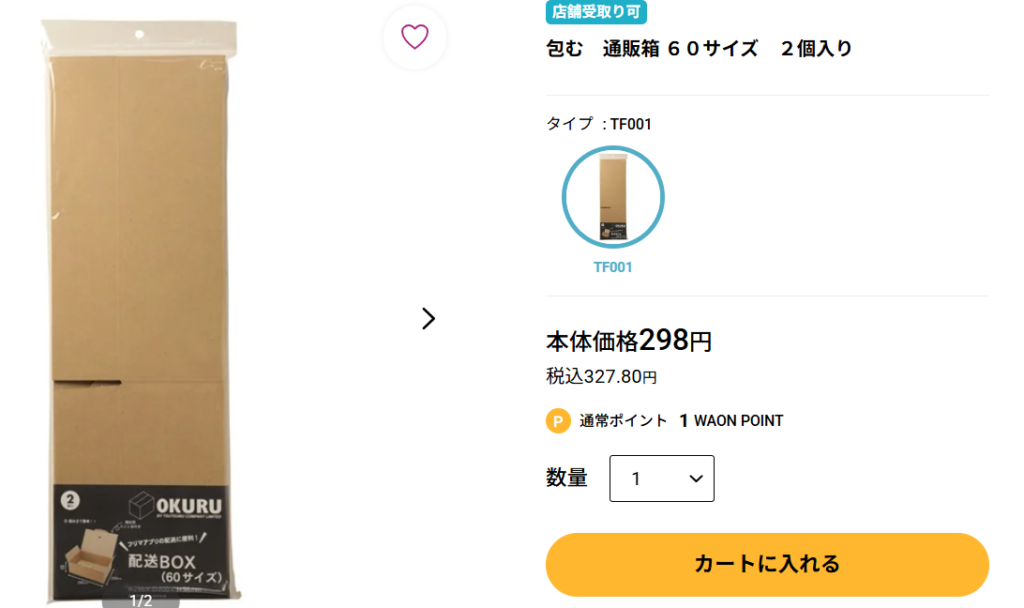Click the 1/2 image counter

pyautogui.click(x=141, y=600)
